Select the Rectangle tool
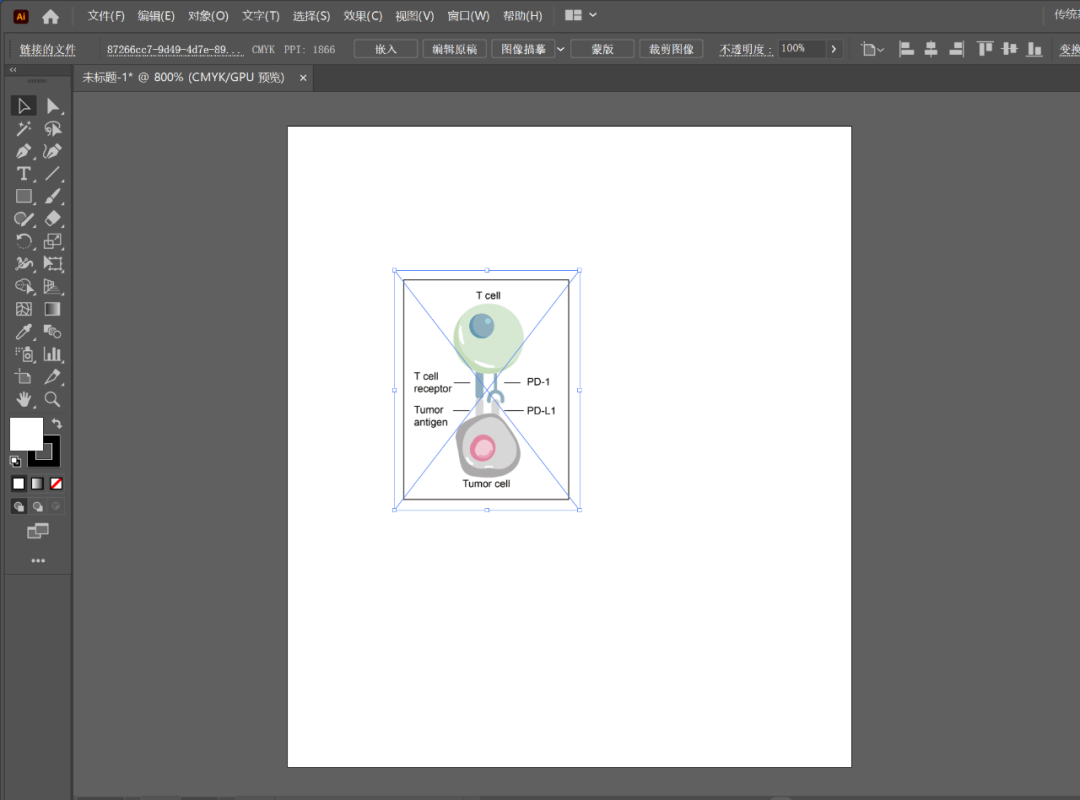This screenshot has height=800, width=1080. coord(24,197)
